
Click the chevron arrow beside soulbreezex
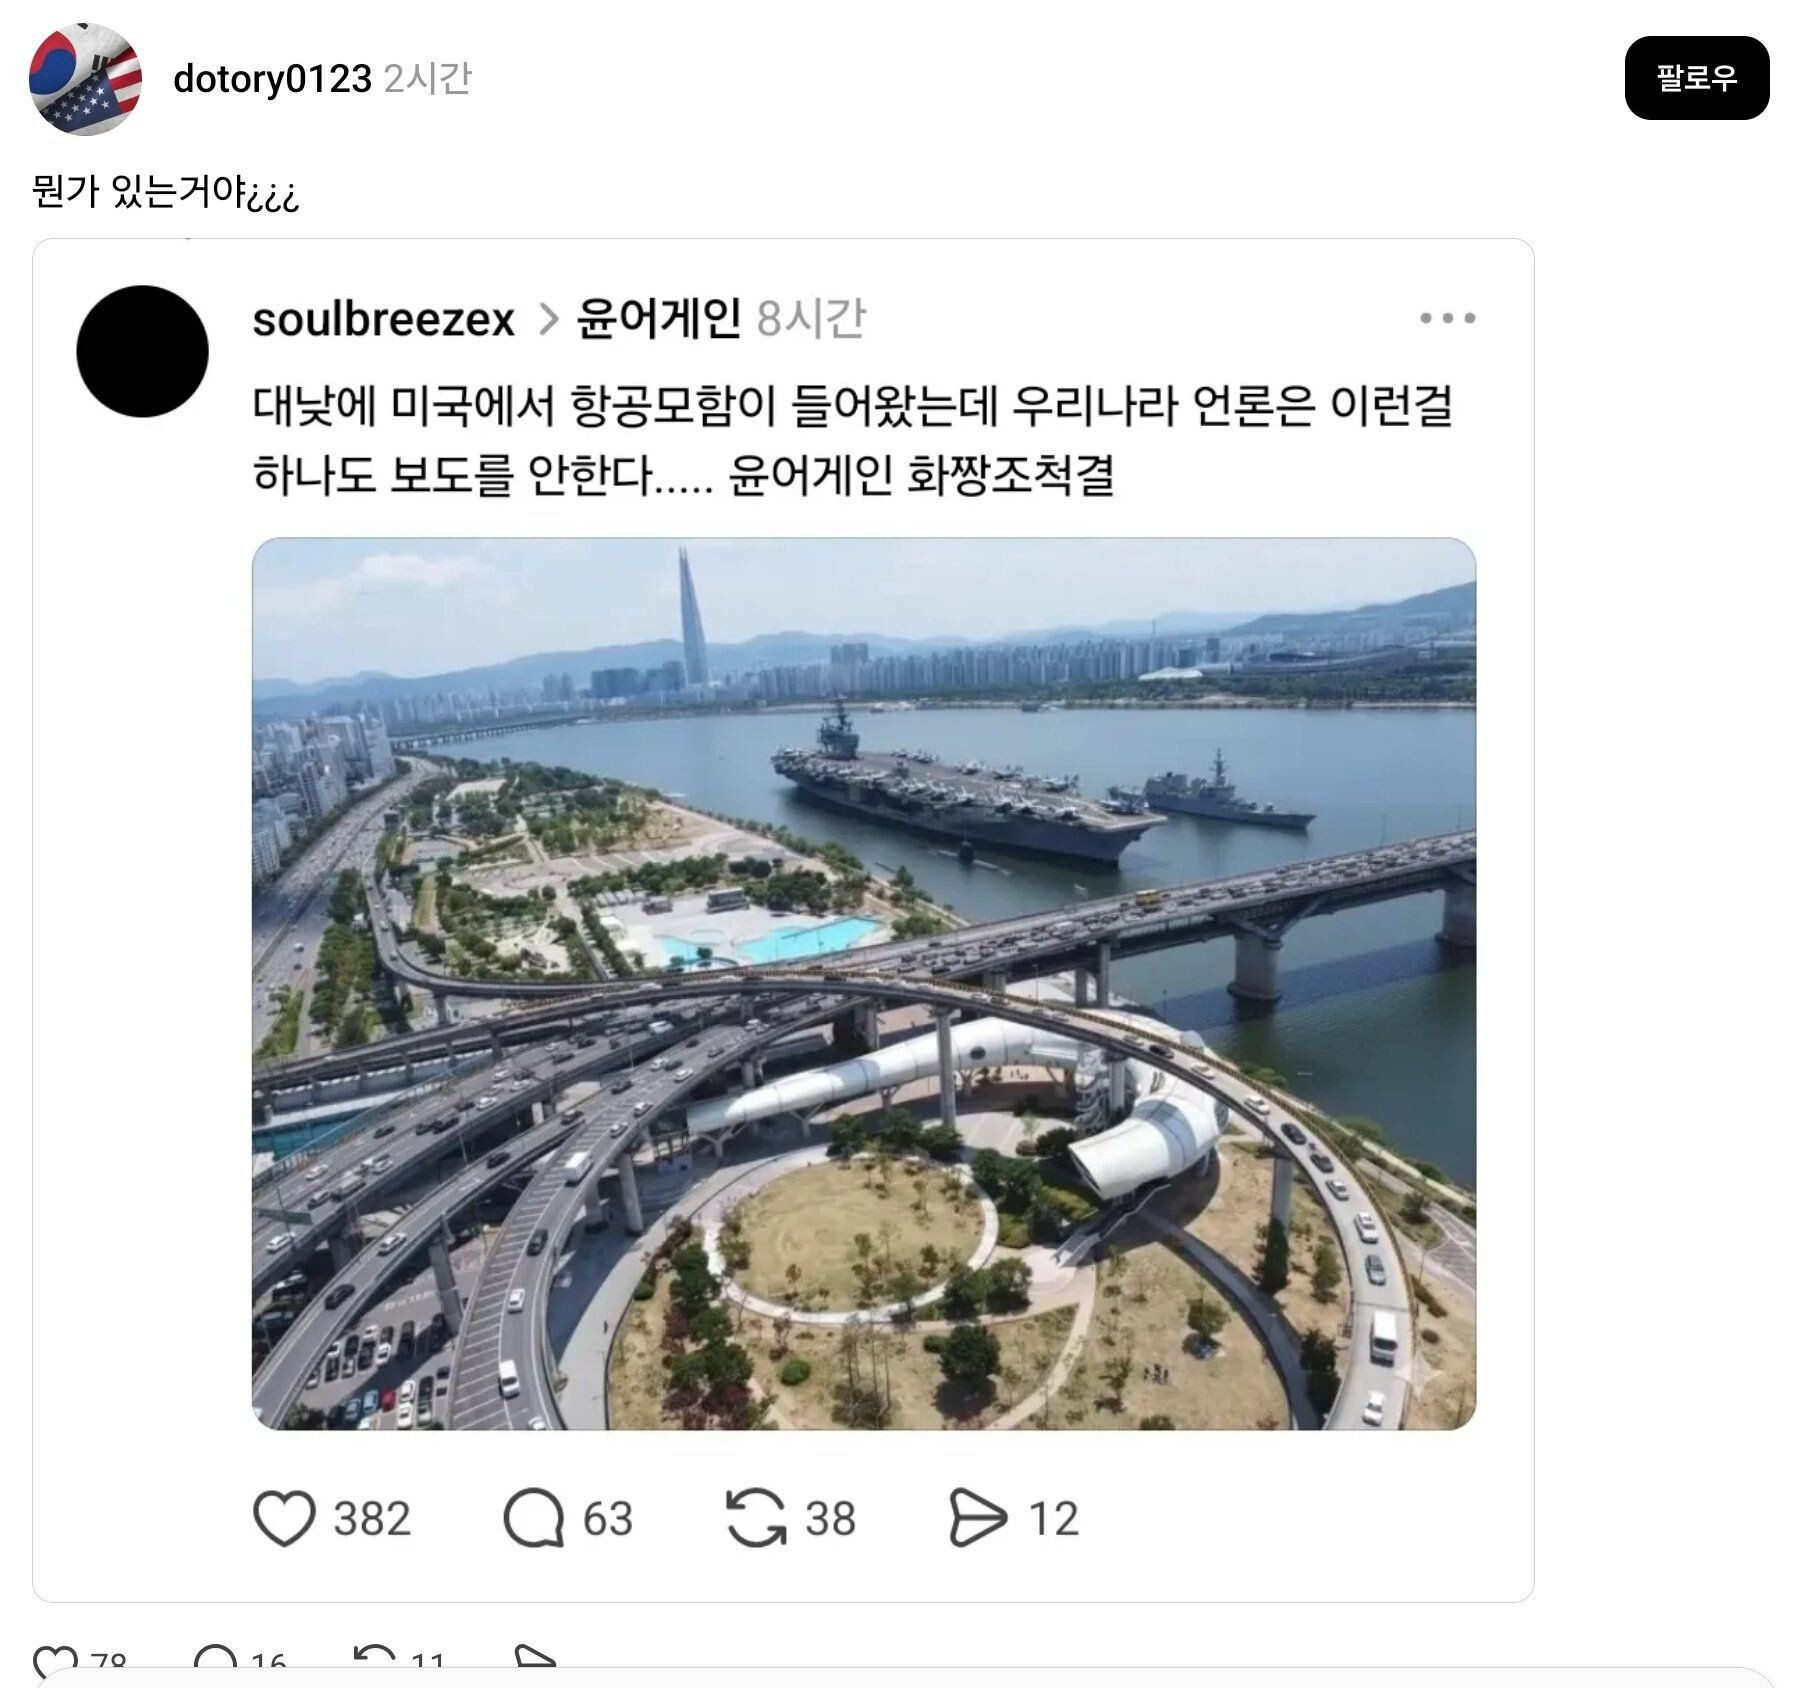[548, 320]
